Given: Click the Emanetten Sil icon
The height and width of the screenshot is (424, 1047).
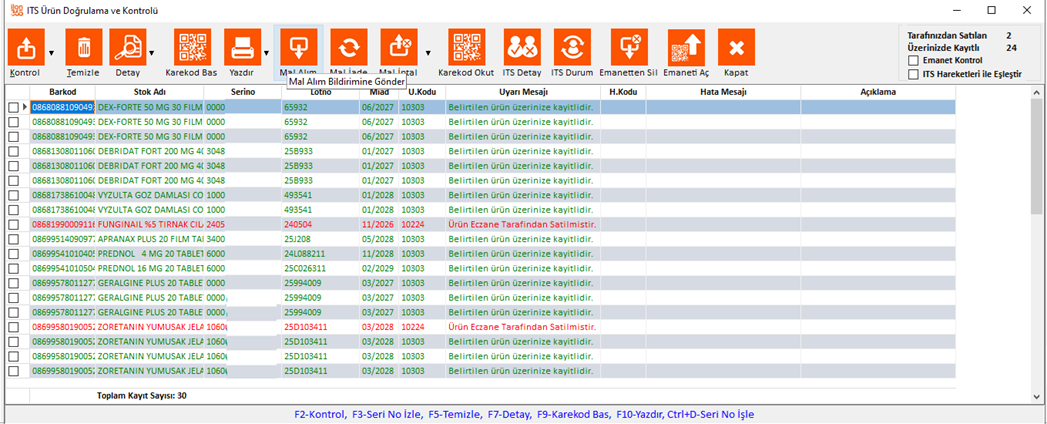Looking at the screenshot, I should coord(630,47).
